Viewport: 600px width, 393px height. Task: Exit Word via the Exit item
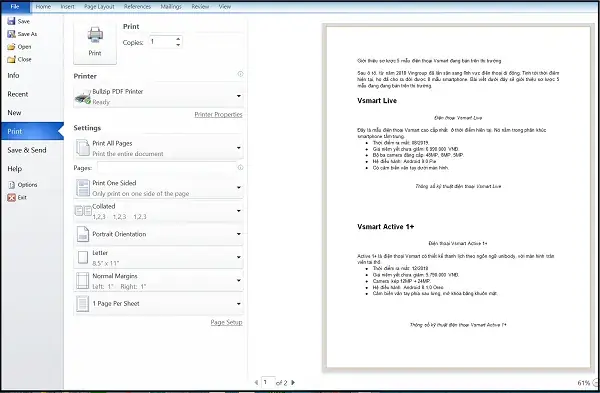click(x=17, y=197)
